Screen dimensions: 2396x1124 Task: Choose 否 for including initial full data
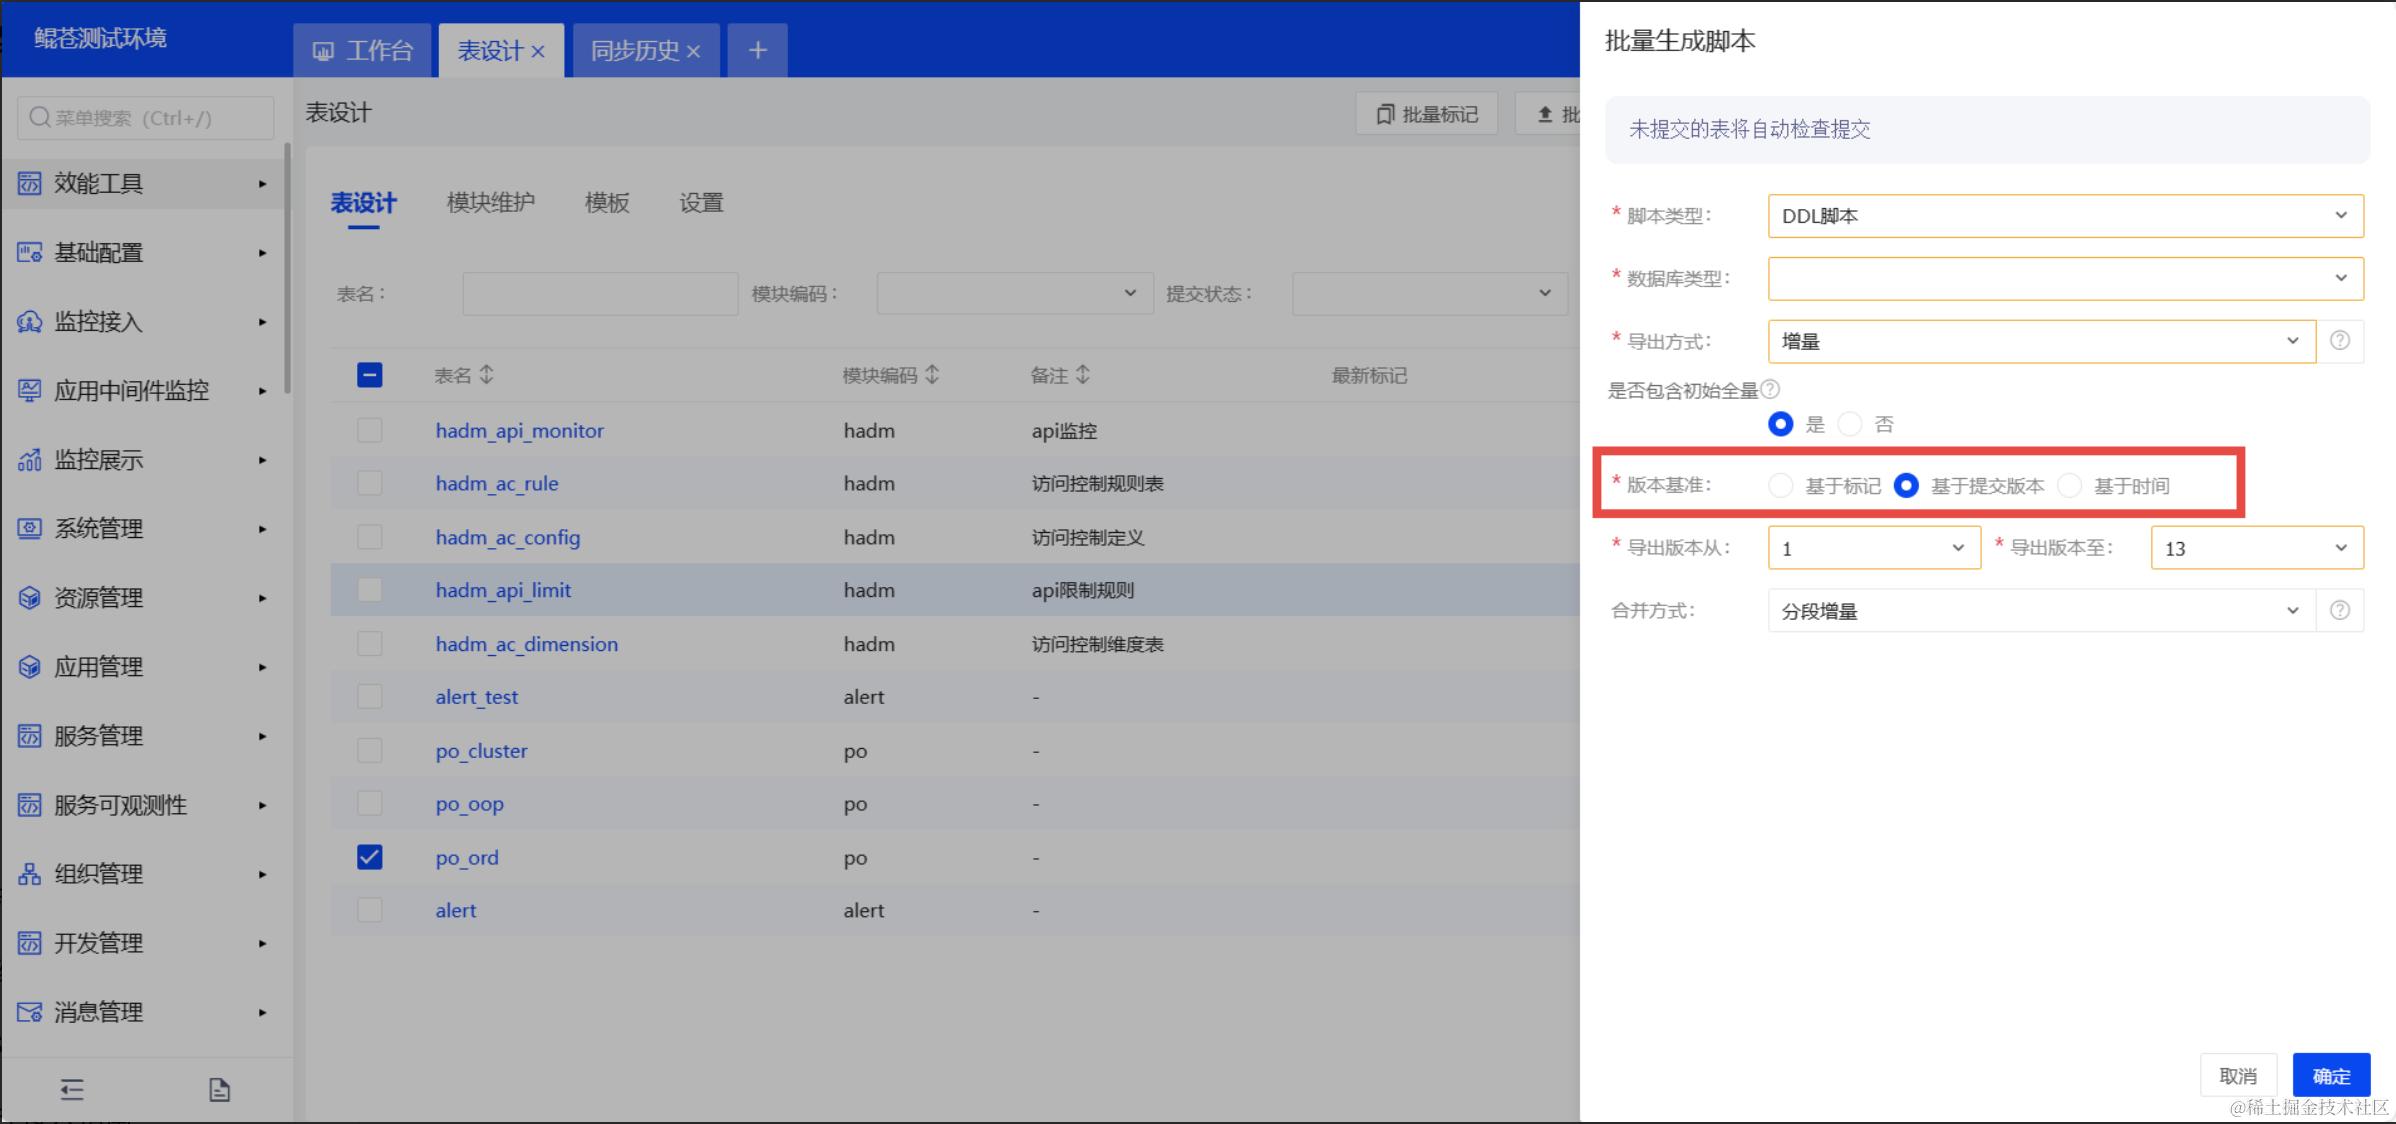click(x=1850, y=424)
